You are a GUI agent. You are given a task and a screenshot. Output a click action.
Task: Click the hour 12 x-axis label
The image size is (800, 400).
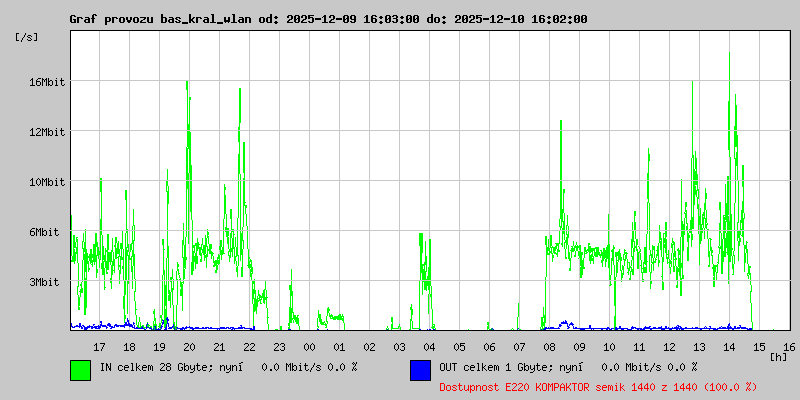point(669,347)
